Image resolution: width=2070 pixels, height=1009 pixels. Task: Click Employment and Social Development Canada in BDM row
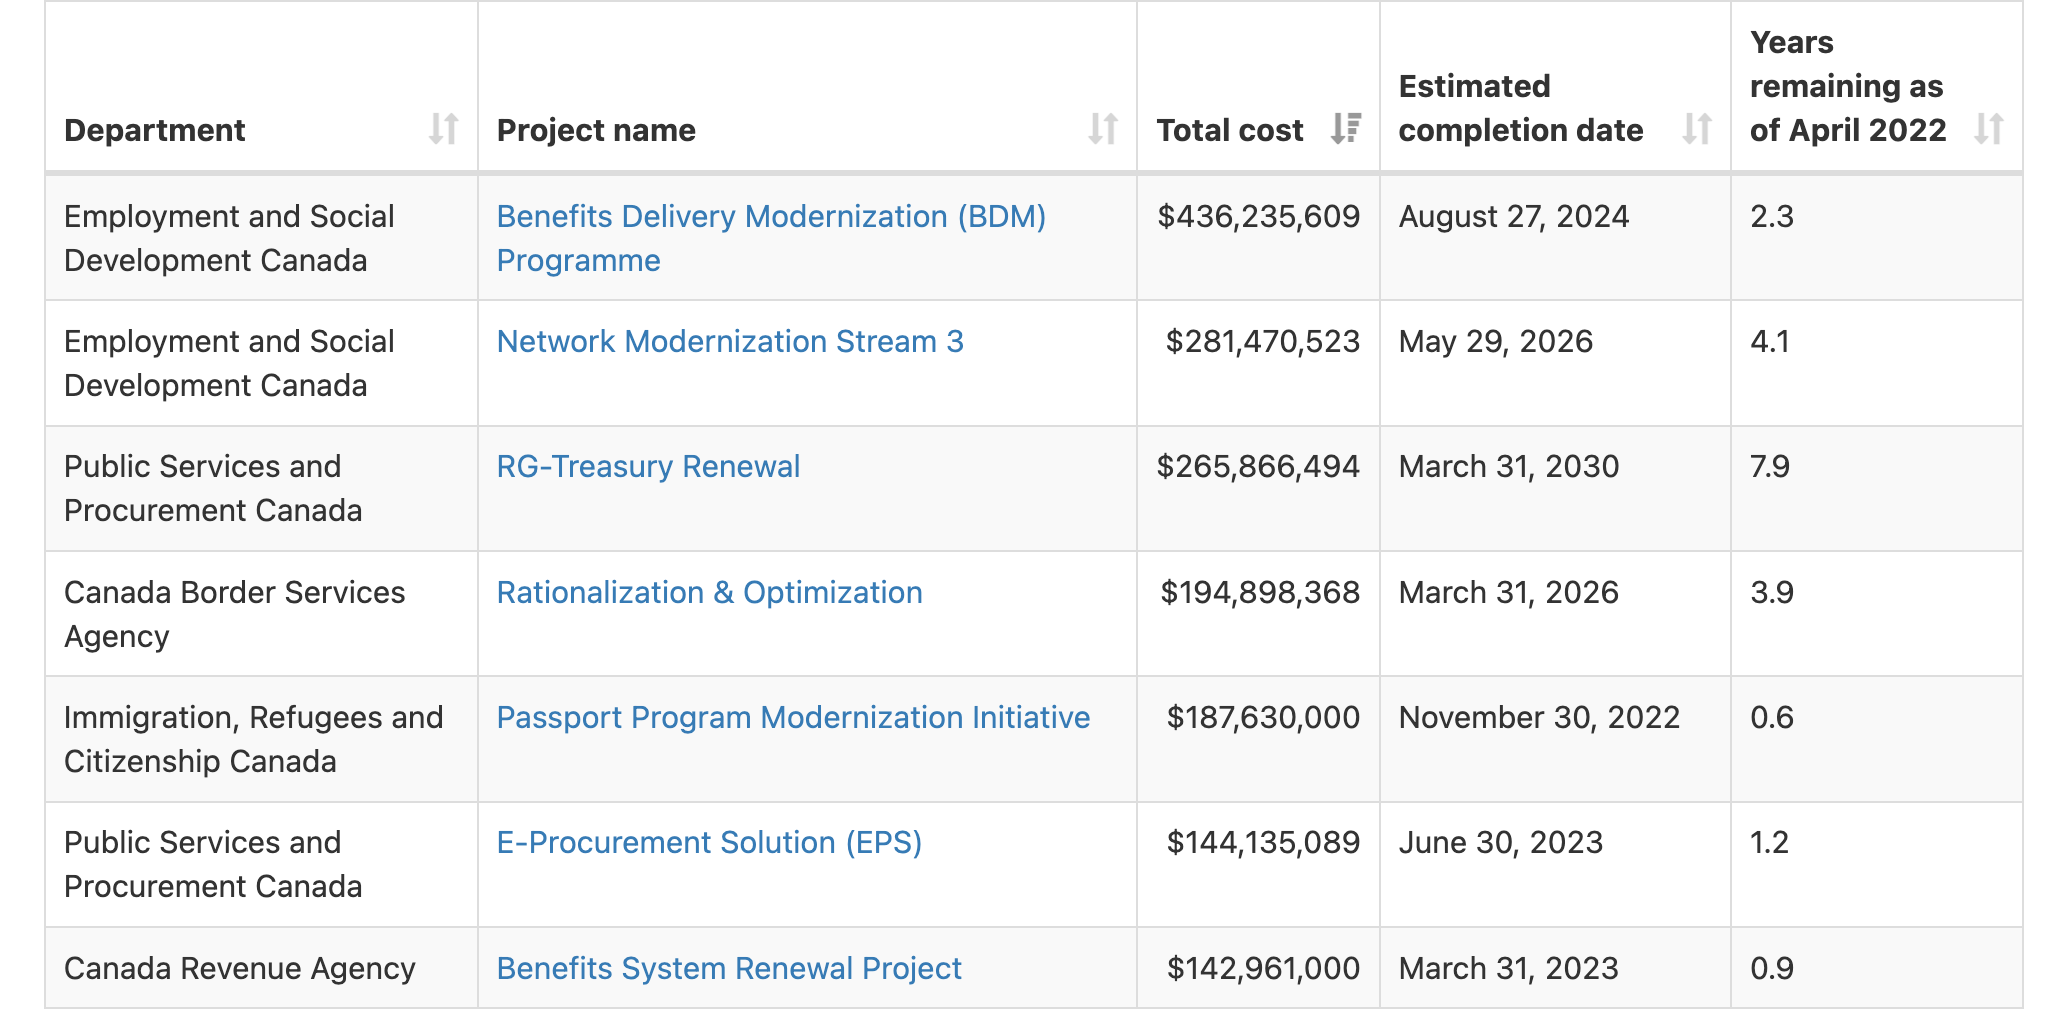261,238
